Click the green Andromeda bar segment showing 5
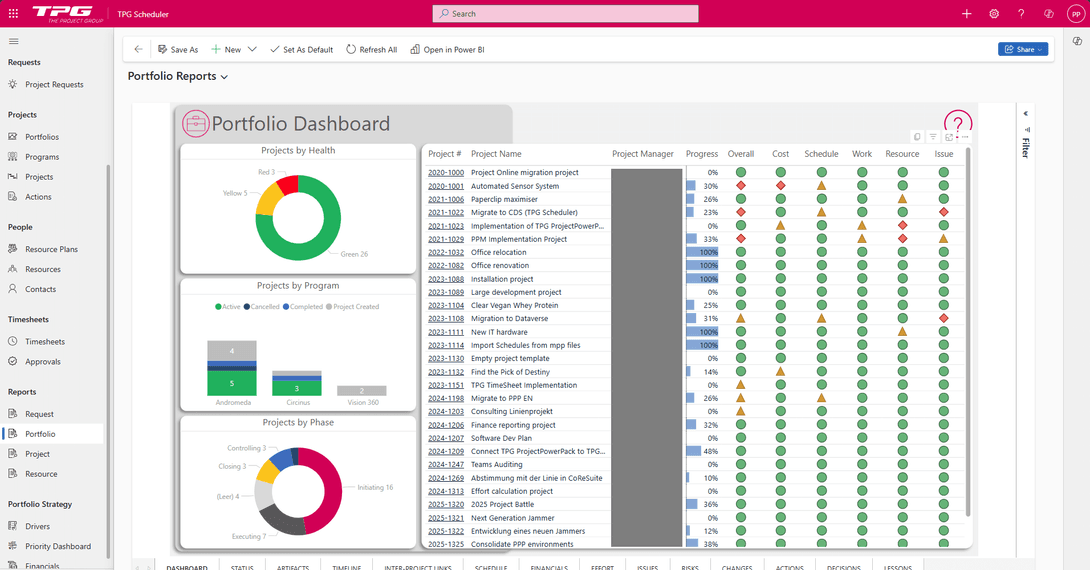The height and width of the screenshot is (570, 1090). pos(232,384)
